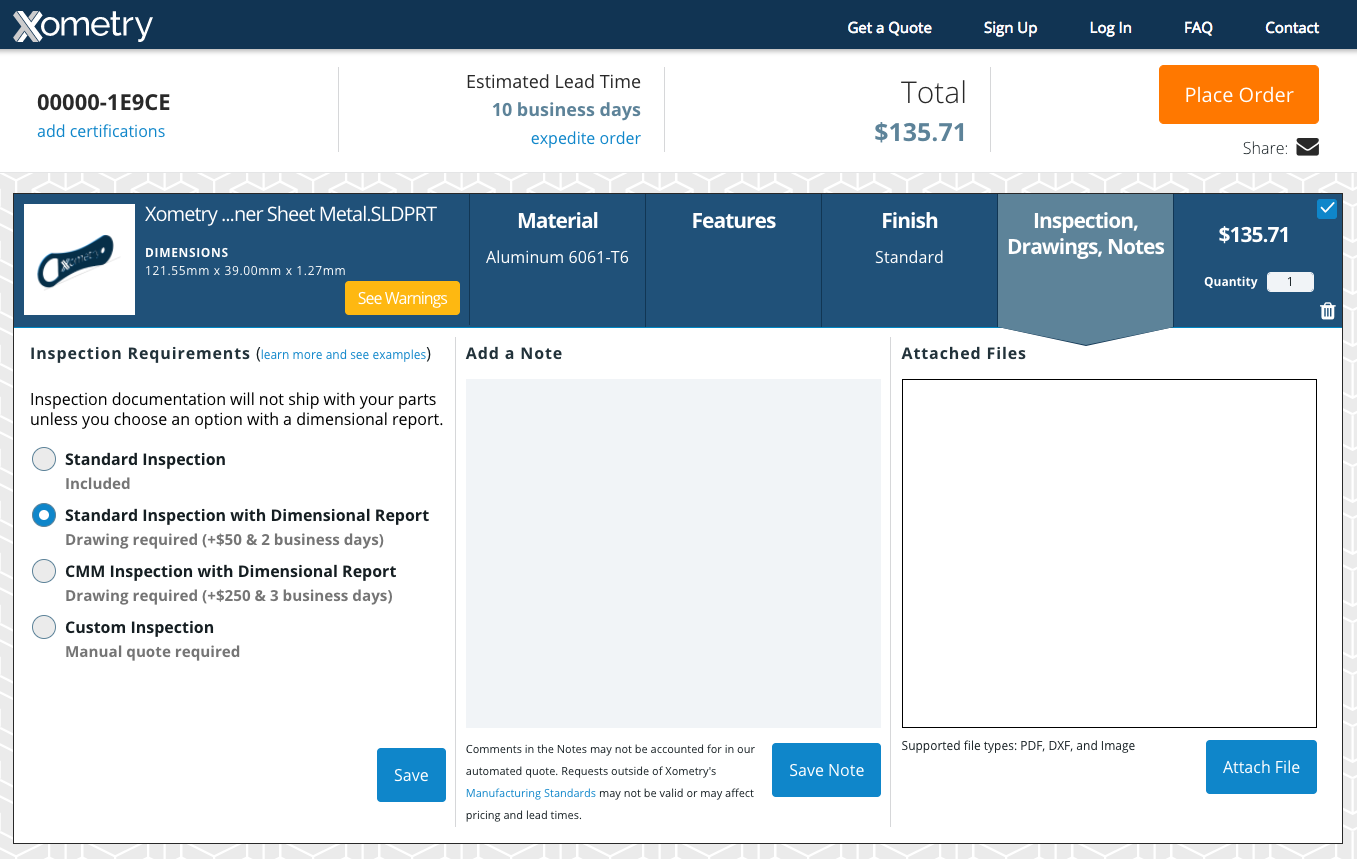Click expedite order link
This screenshot has width=1357, height=859.
click(586, 138)
